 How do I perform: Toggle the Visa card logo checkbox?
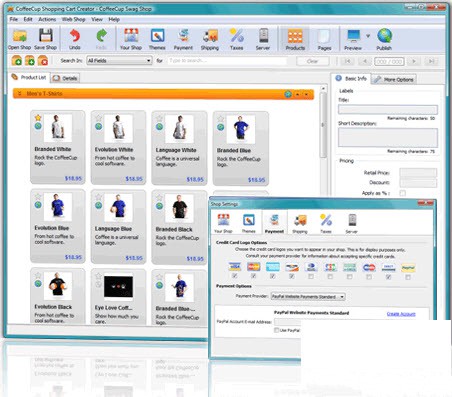point(235,276)
